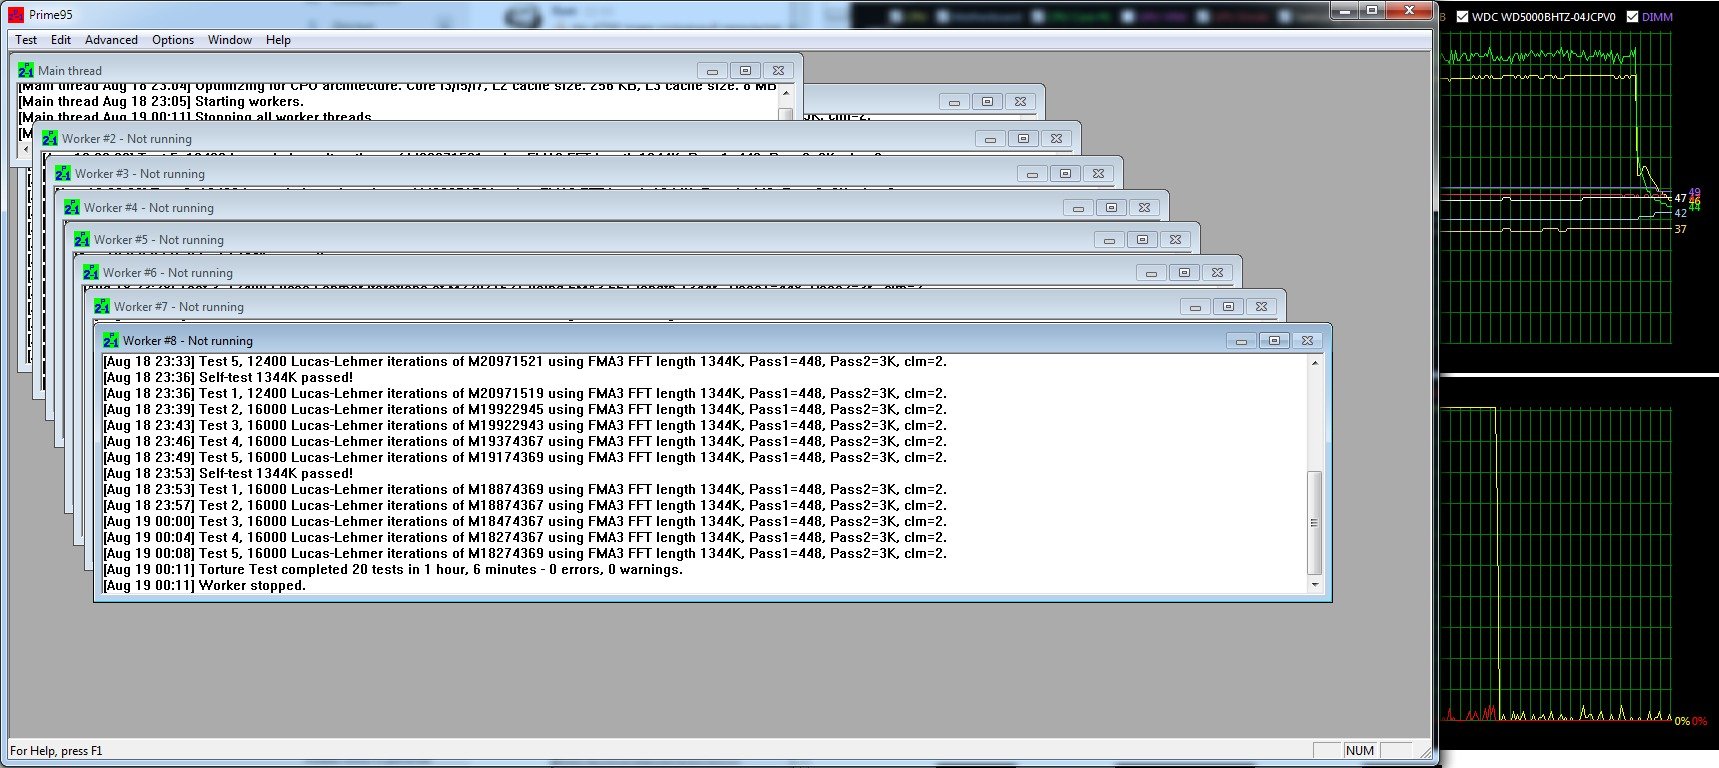Maximize the Worker #2 window
Image resolution: width=1719 pixels, height=768 pixels.
point(1023,139)
